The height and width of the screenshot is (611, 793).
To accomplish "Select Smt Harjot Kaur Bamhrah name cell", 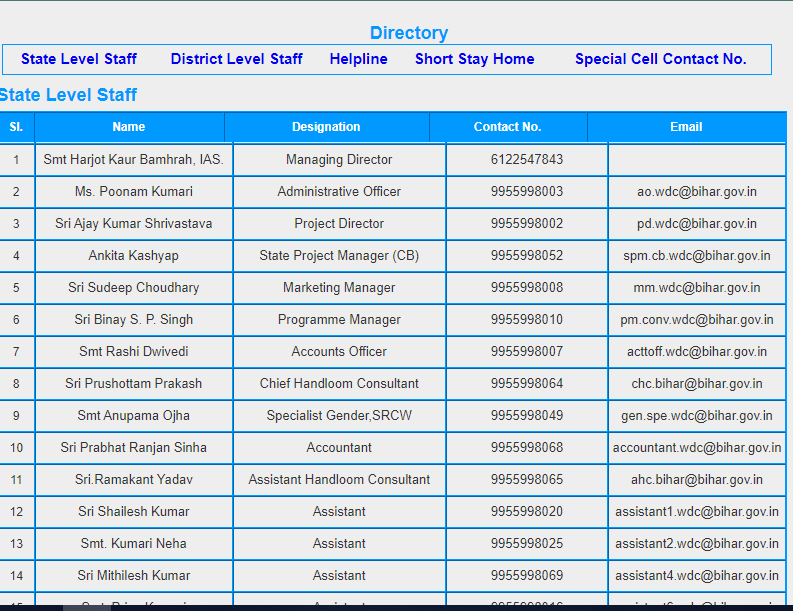I will [x=133, y=160].
